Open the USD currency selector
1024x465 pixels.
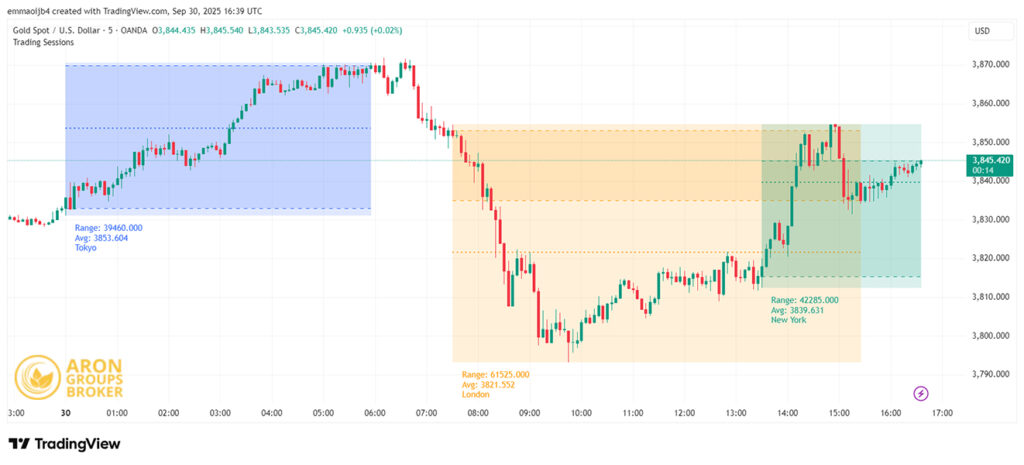[981, 32]
